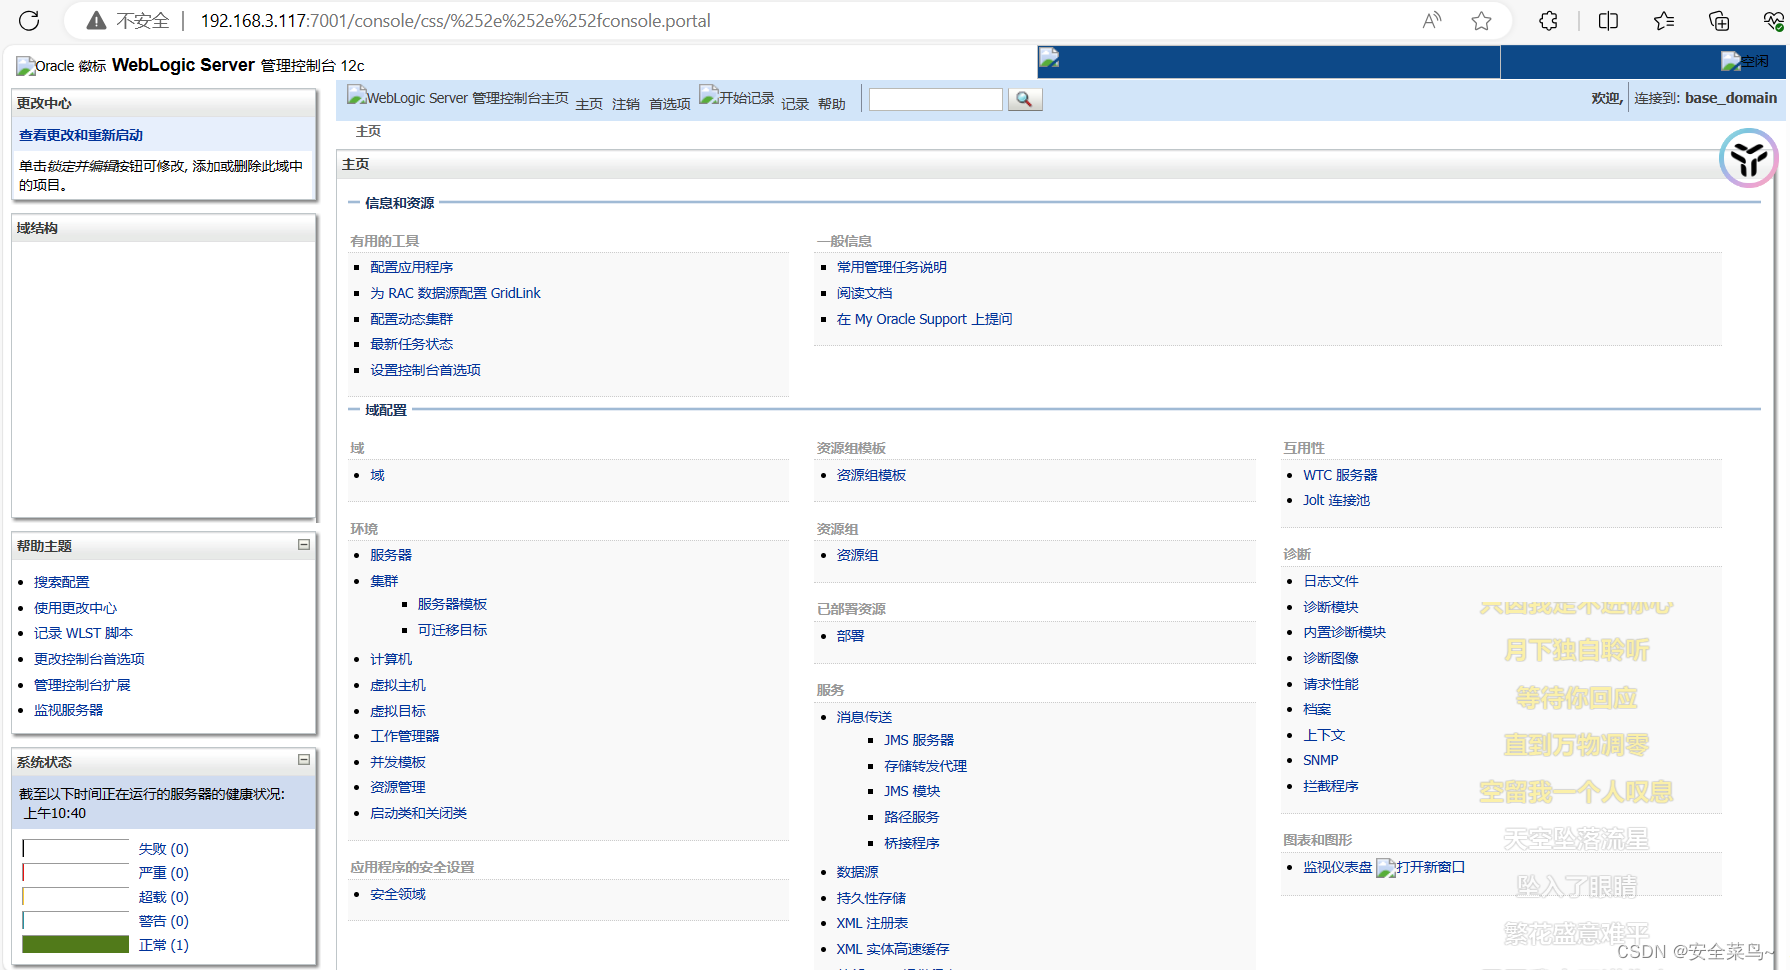Open 监视仪表盘 link
The width and height of the screenshot is (1790, 970).
click(1337, 867)
